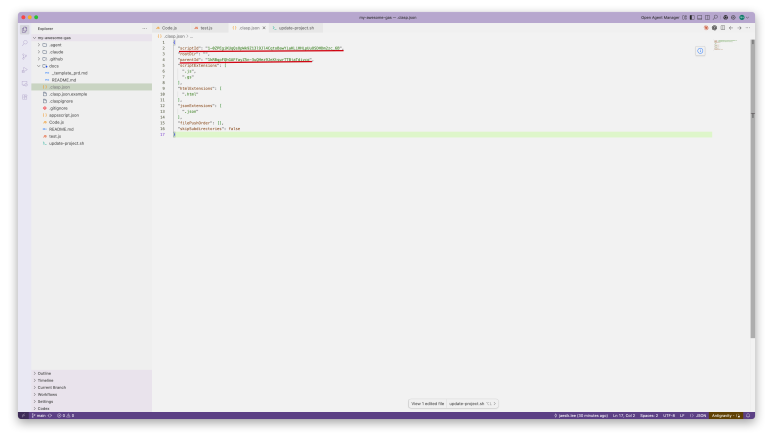Image resolution: width=773 pixels, height=443 pixels.
Task: Switch to the Code.js tab
Action: pyautogui.click(x=168, y=28)
